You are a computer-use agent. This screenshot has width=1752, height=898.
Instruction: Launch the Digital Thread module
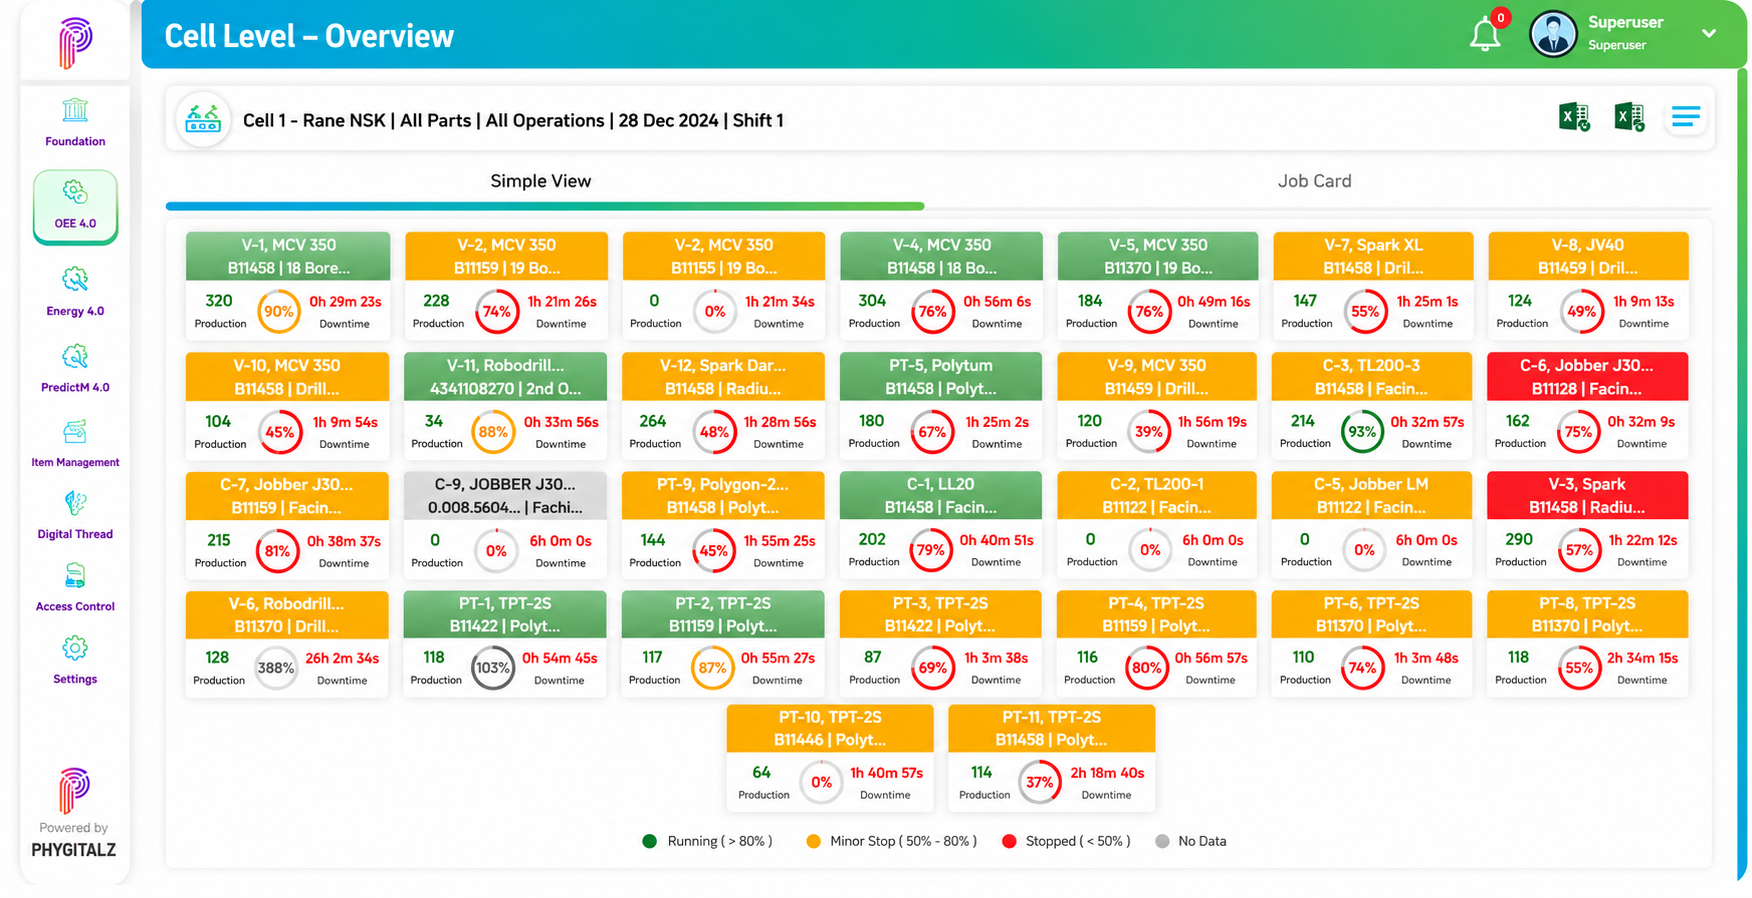[75, 515]
